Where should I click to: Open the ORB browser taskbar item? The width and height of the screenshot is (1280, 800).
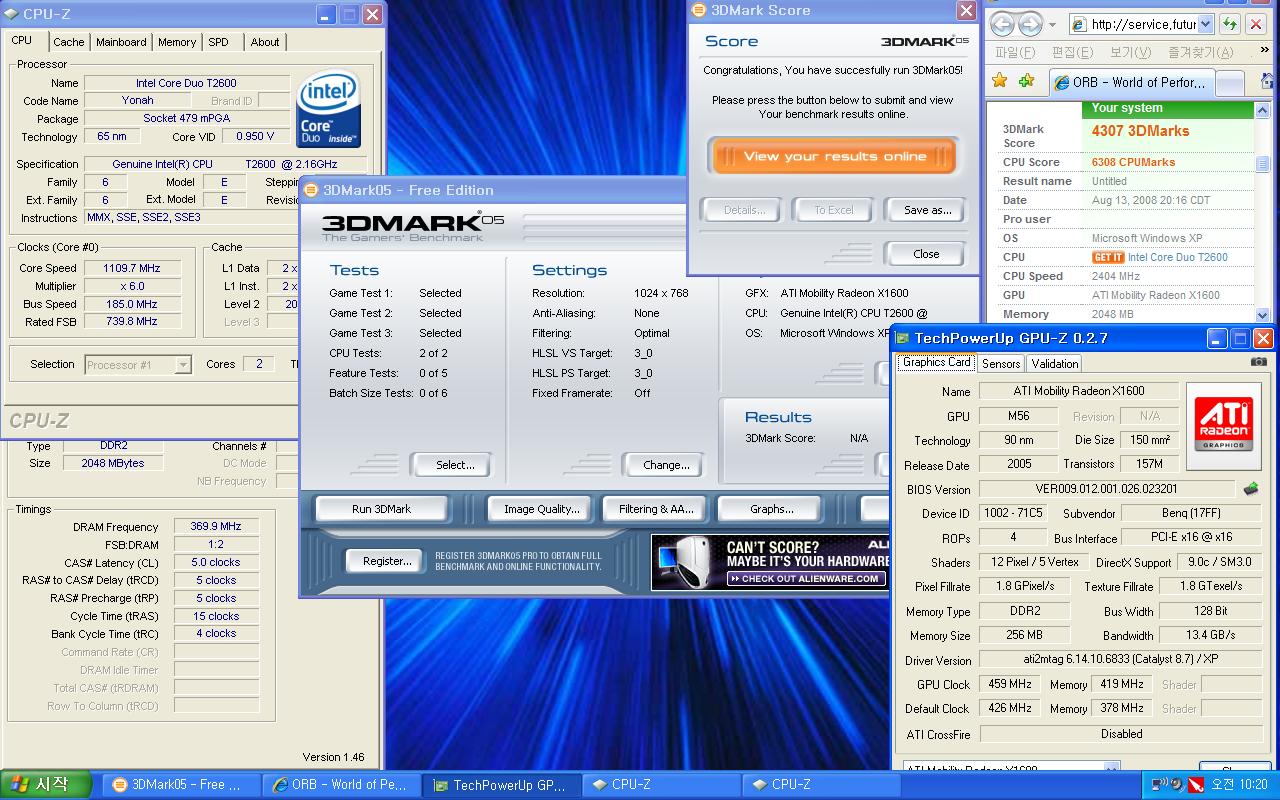[340, 785]
